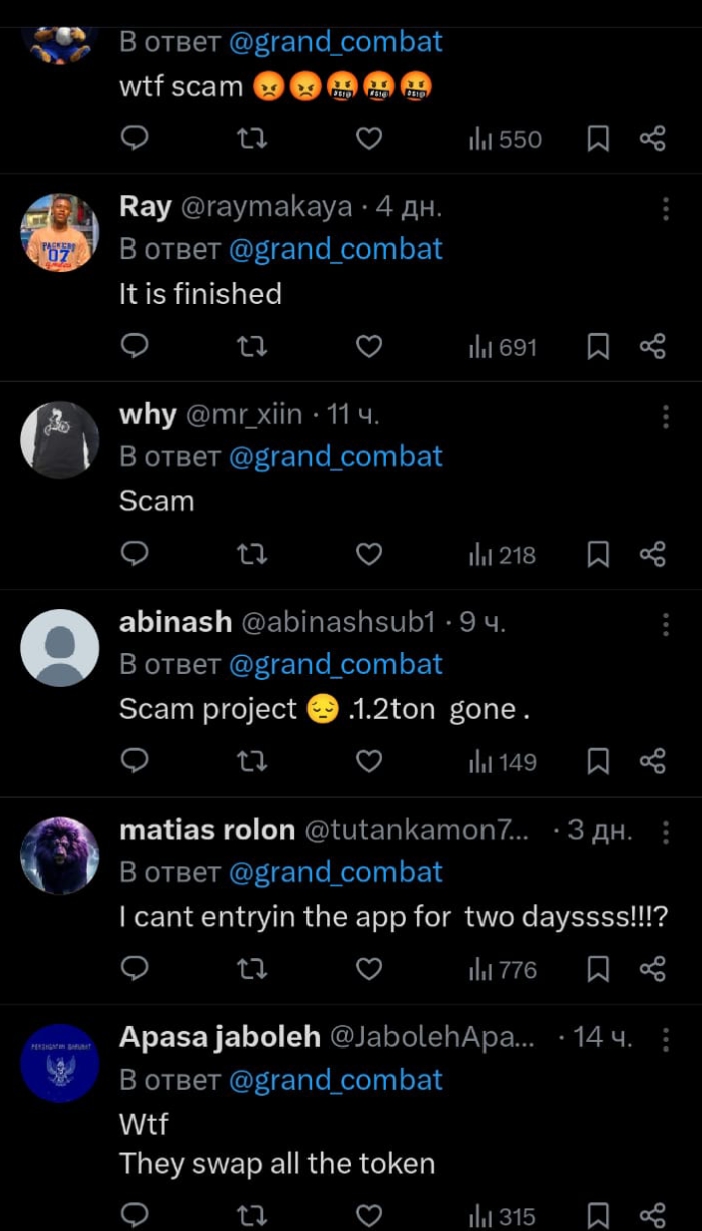The image size is (702, 1231).
Task: Reply to abinash's scam project tweet
Action: [x=134, y=762]
